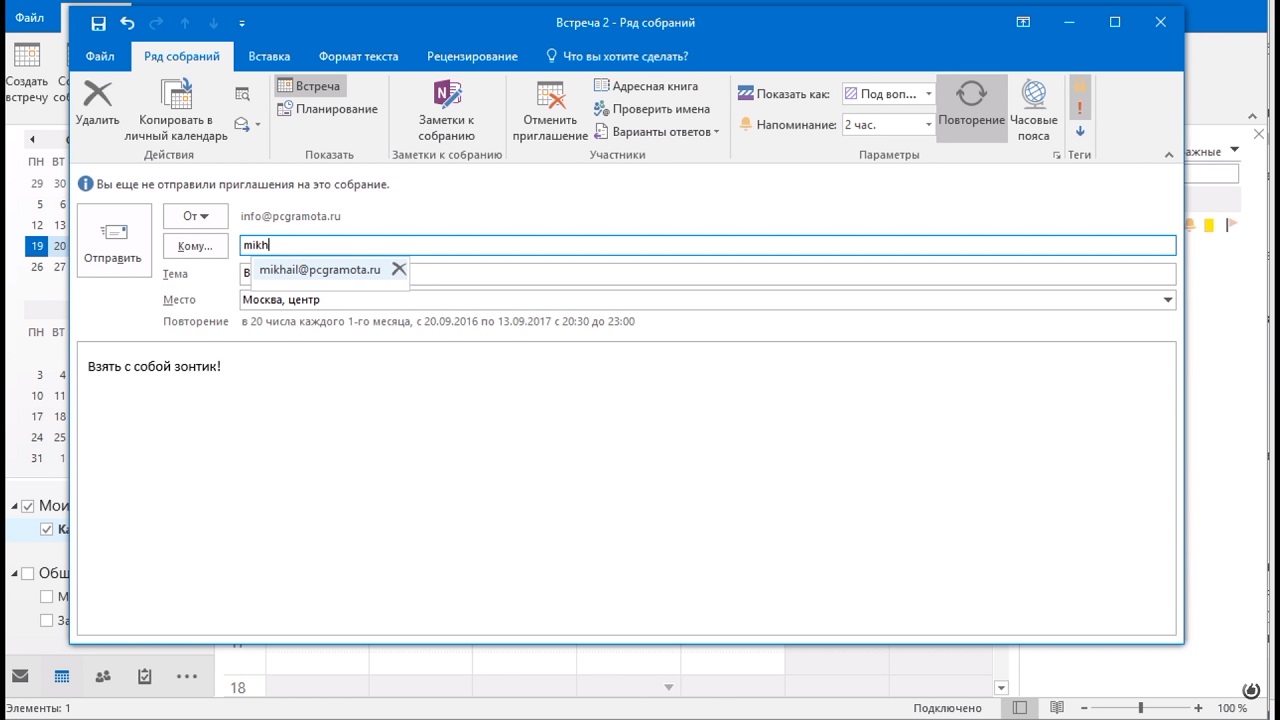Open Address book (Адресная книга)

tap(645, 86)
